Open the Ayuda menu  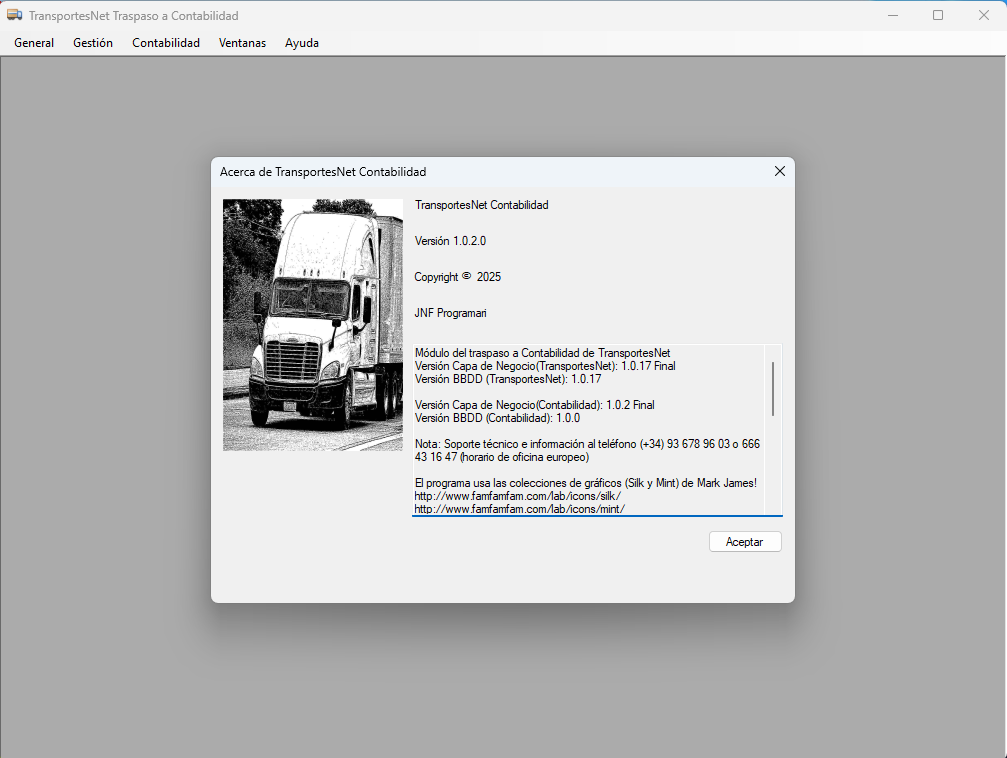[x=301, y=43]
